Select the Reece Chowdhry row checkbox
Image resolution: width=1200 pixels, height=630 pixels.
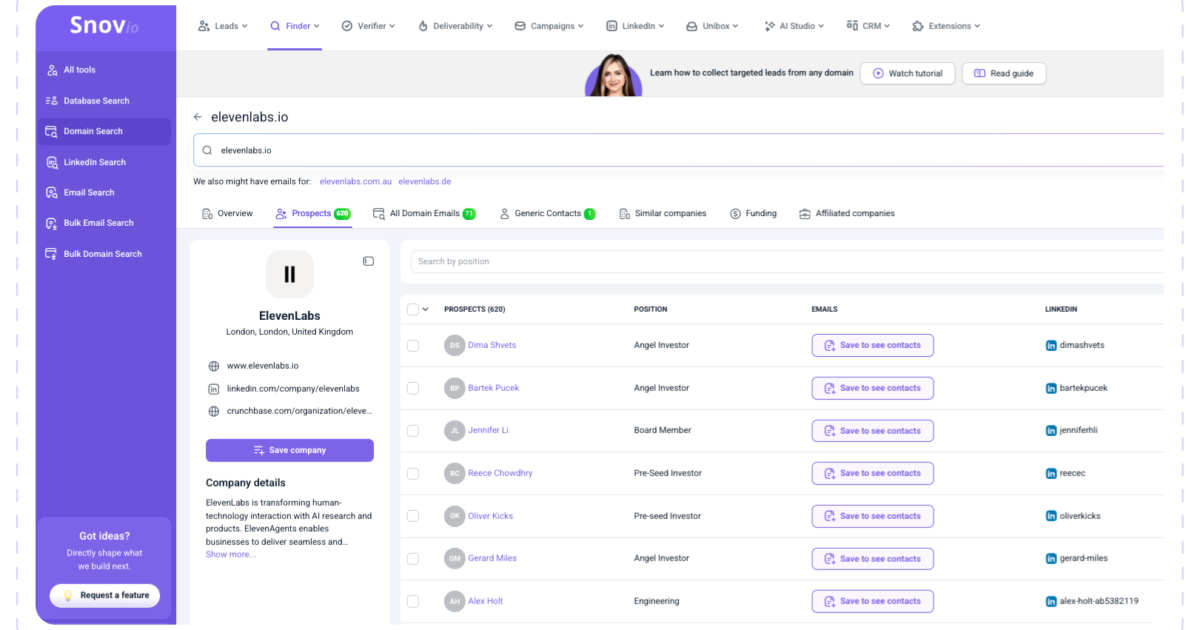(x=413, y=473)
